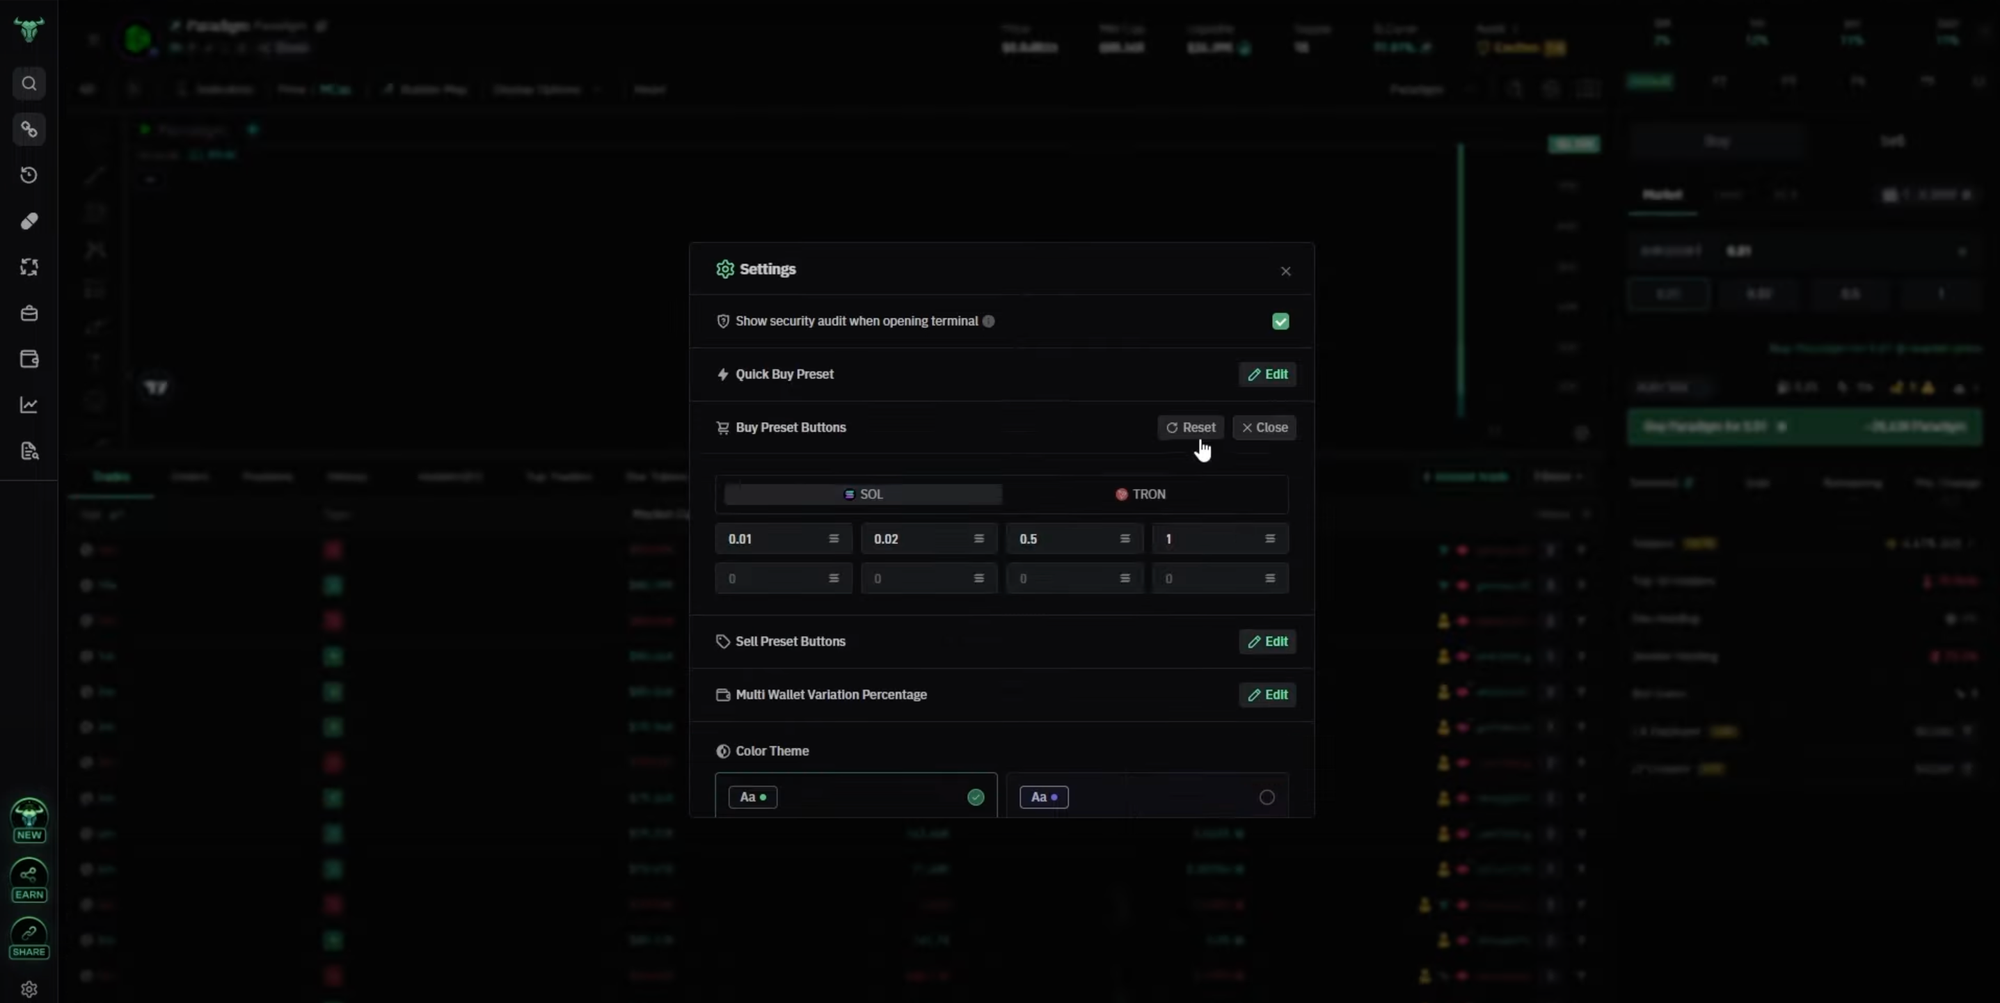Reset the Buy Preset Buttons
The height and width of the screenshot is (1003, 2000).
click(1190, 427)
